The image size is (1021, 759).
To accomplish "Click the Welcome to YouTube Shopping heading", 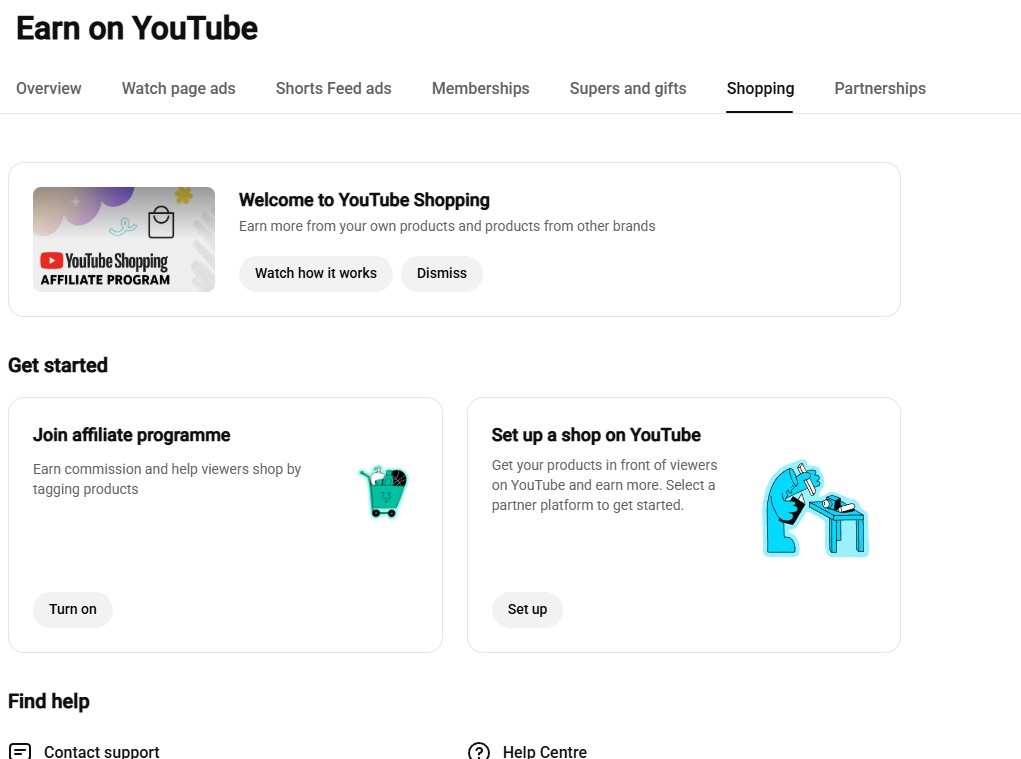I will [x=364, y=200].
